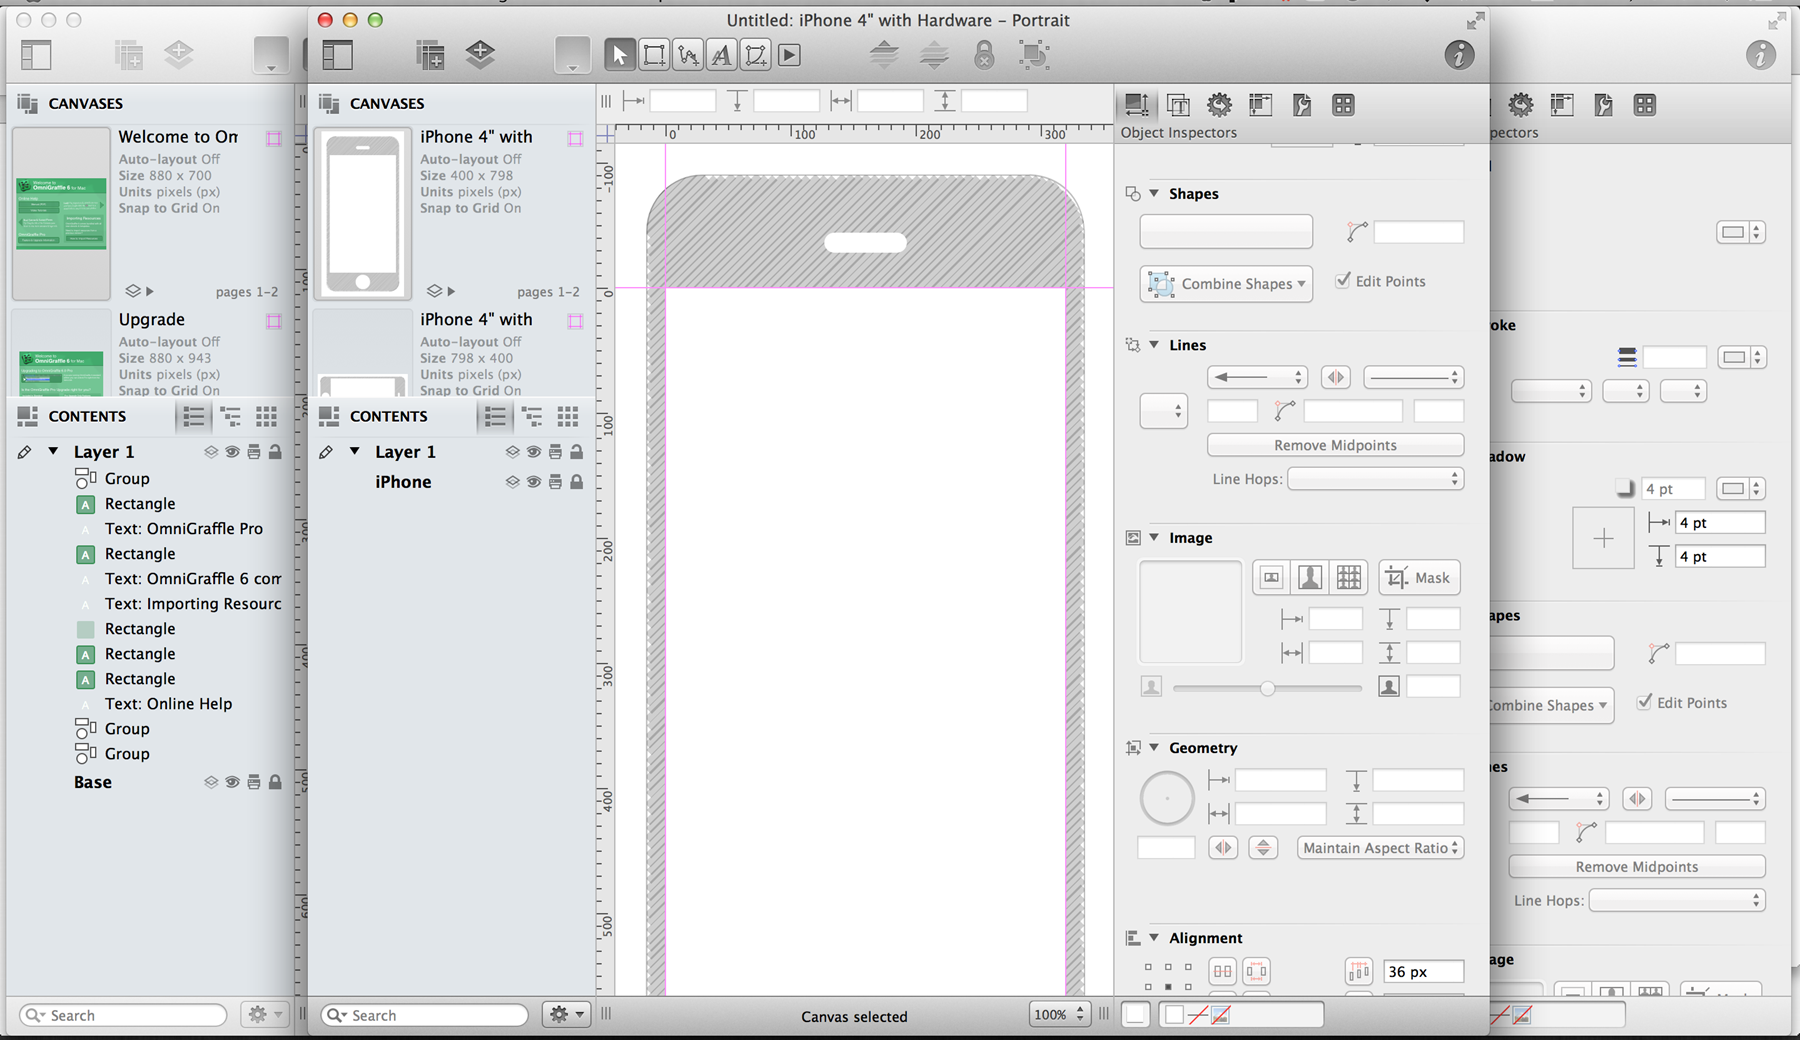The height and width of the screenshot is (1040, 1800).
Task: Click the Geometry rotation dial
Action: (1167, 798)
